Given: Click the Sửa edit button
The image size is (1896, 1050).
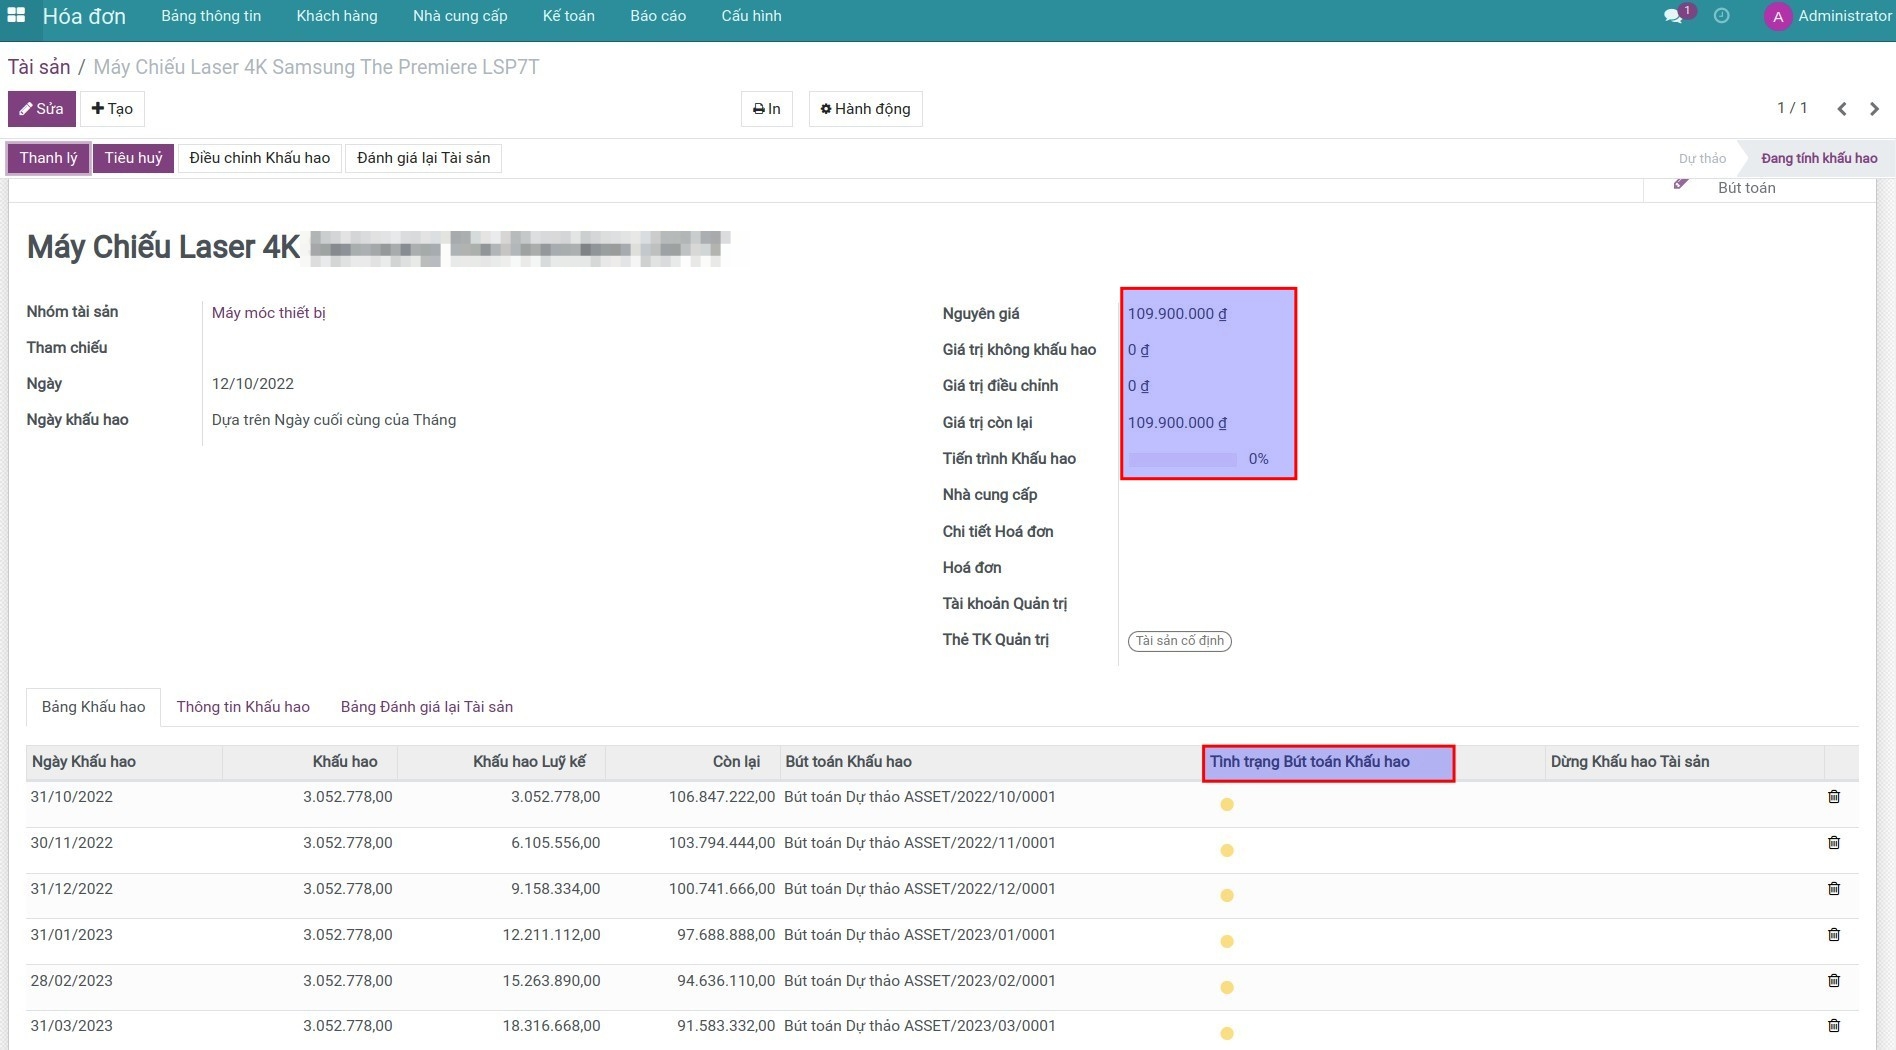Looking at the screenshot, I should [42, 109].
